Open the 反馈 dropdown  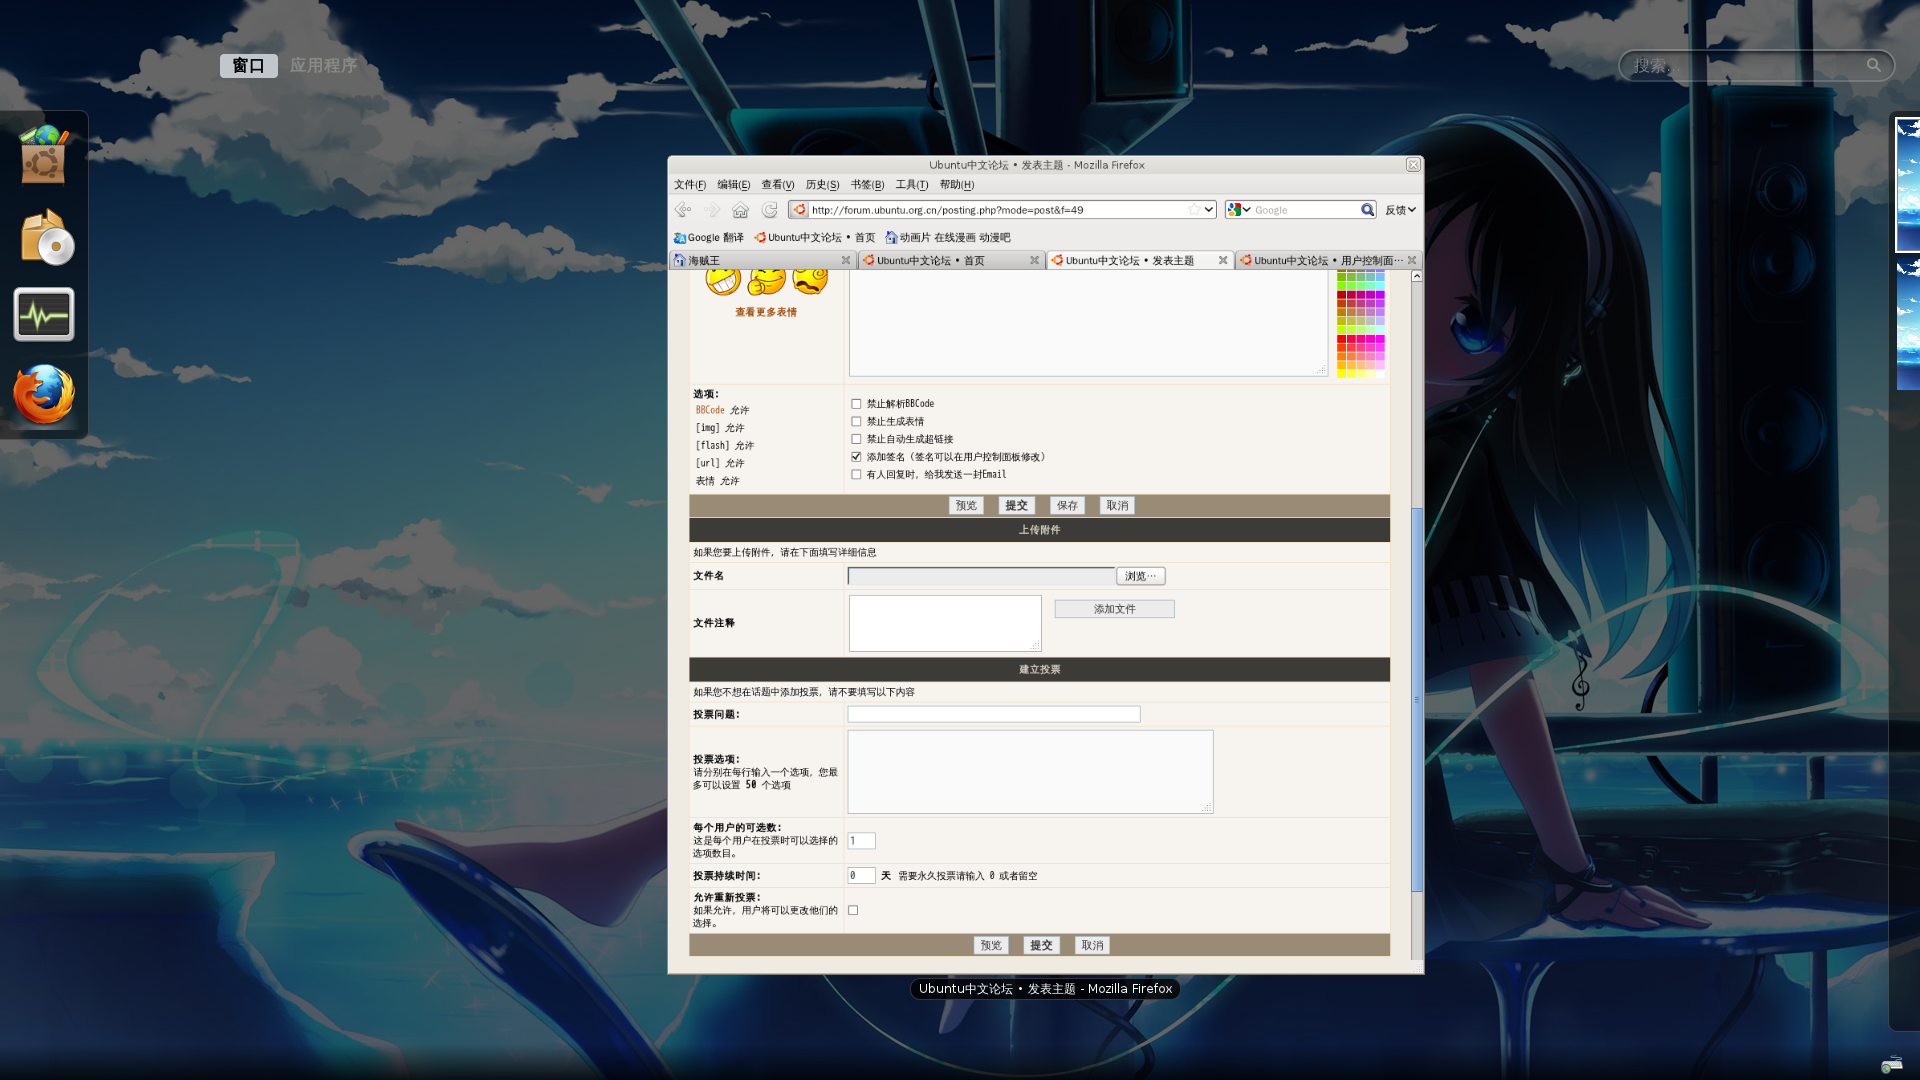tap(1400, 210)
